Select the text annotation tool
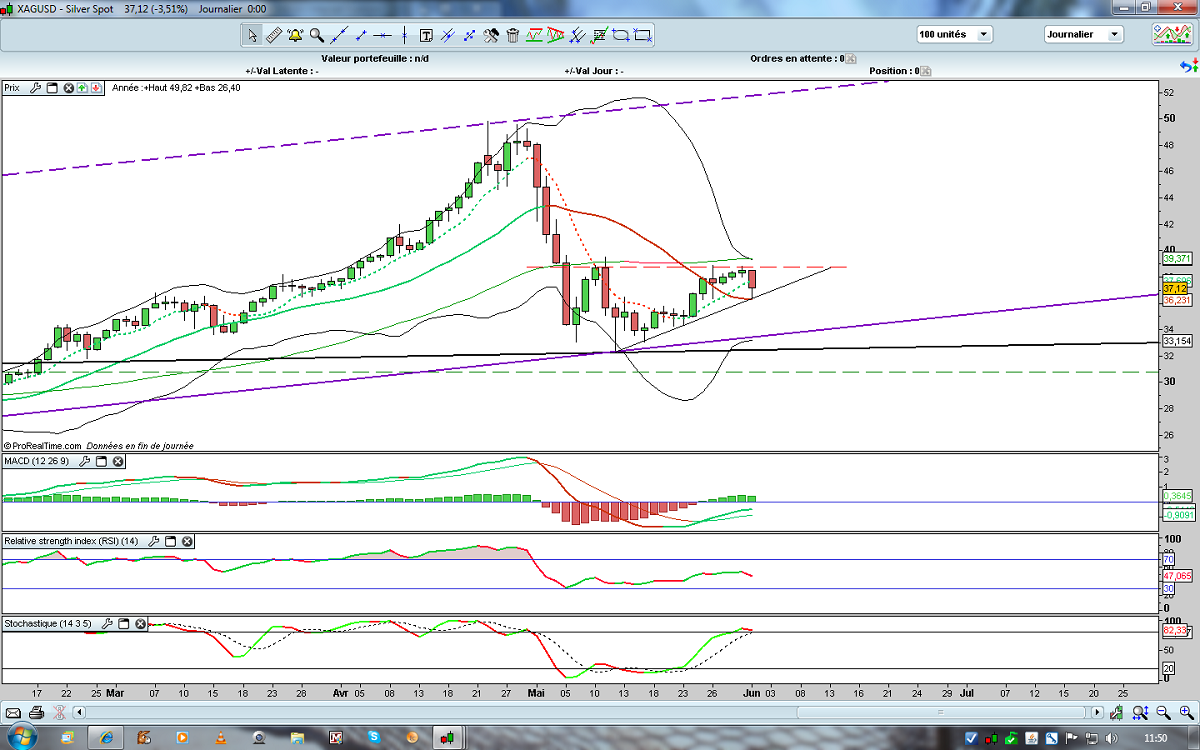This screenshot has height=750, width=1200. 426,36
